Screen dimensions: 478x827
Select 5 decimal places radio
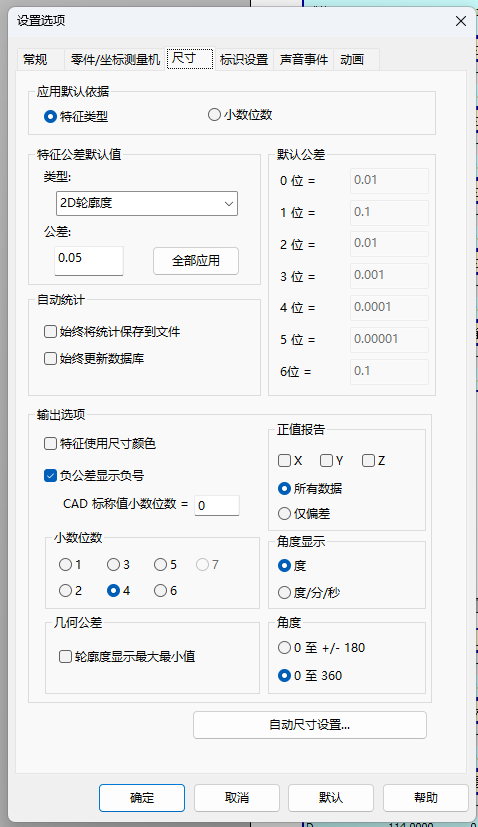click(x=165, y=565)
